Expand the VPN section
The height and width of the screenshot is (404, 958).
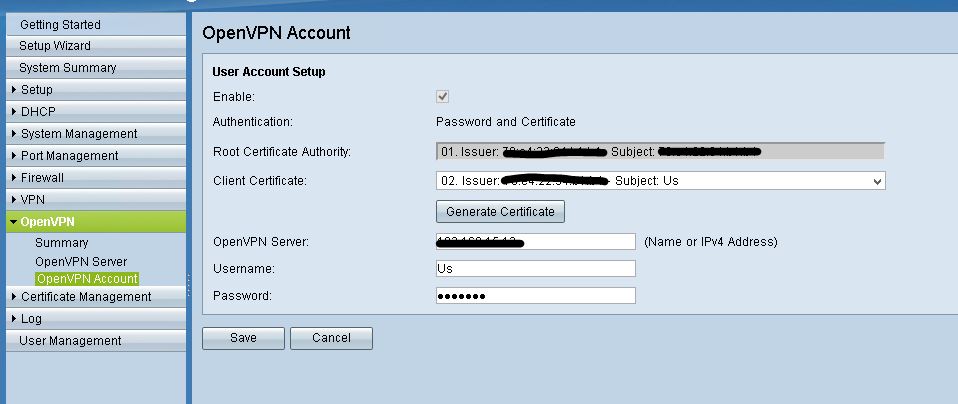point(96,200)
